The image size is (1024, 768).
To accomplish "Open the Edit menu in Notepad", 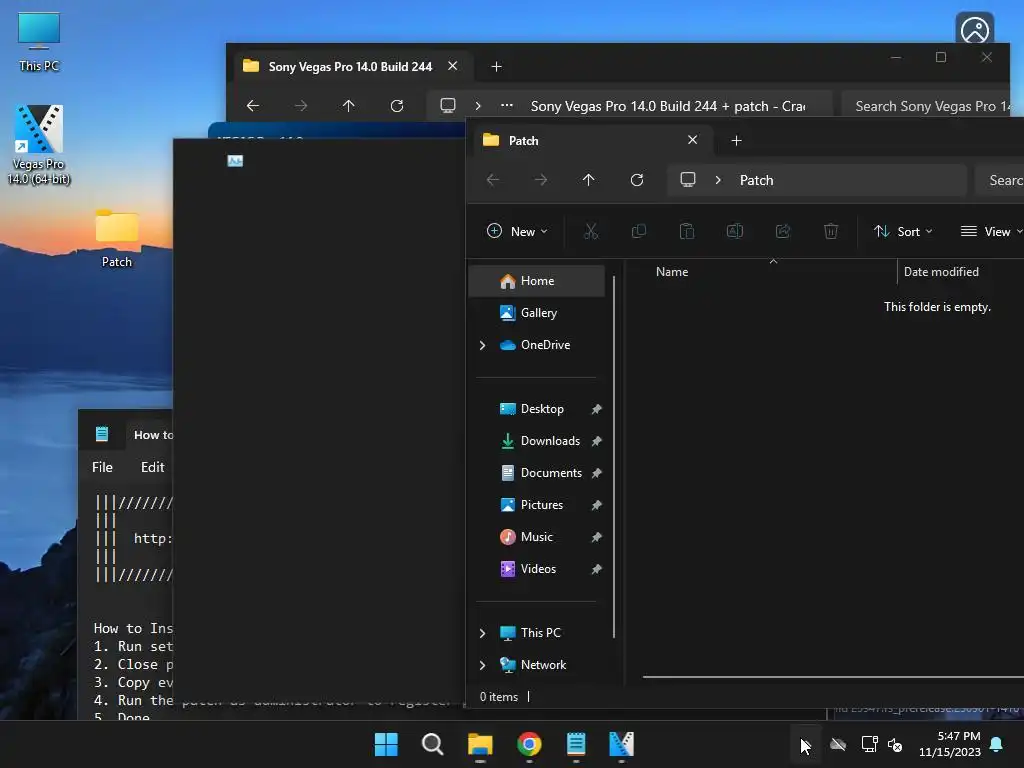I will [152, 467].
